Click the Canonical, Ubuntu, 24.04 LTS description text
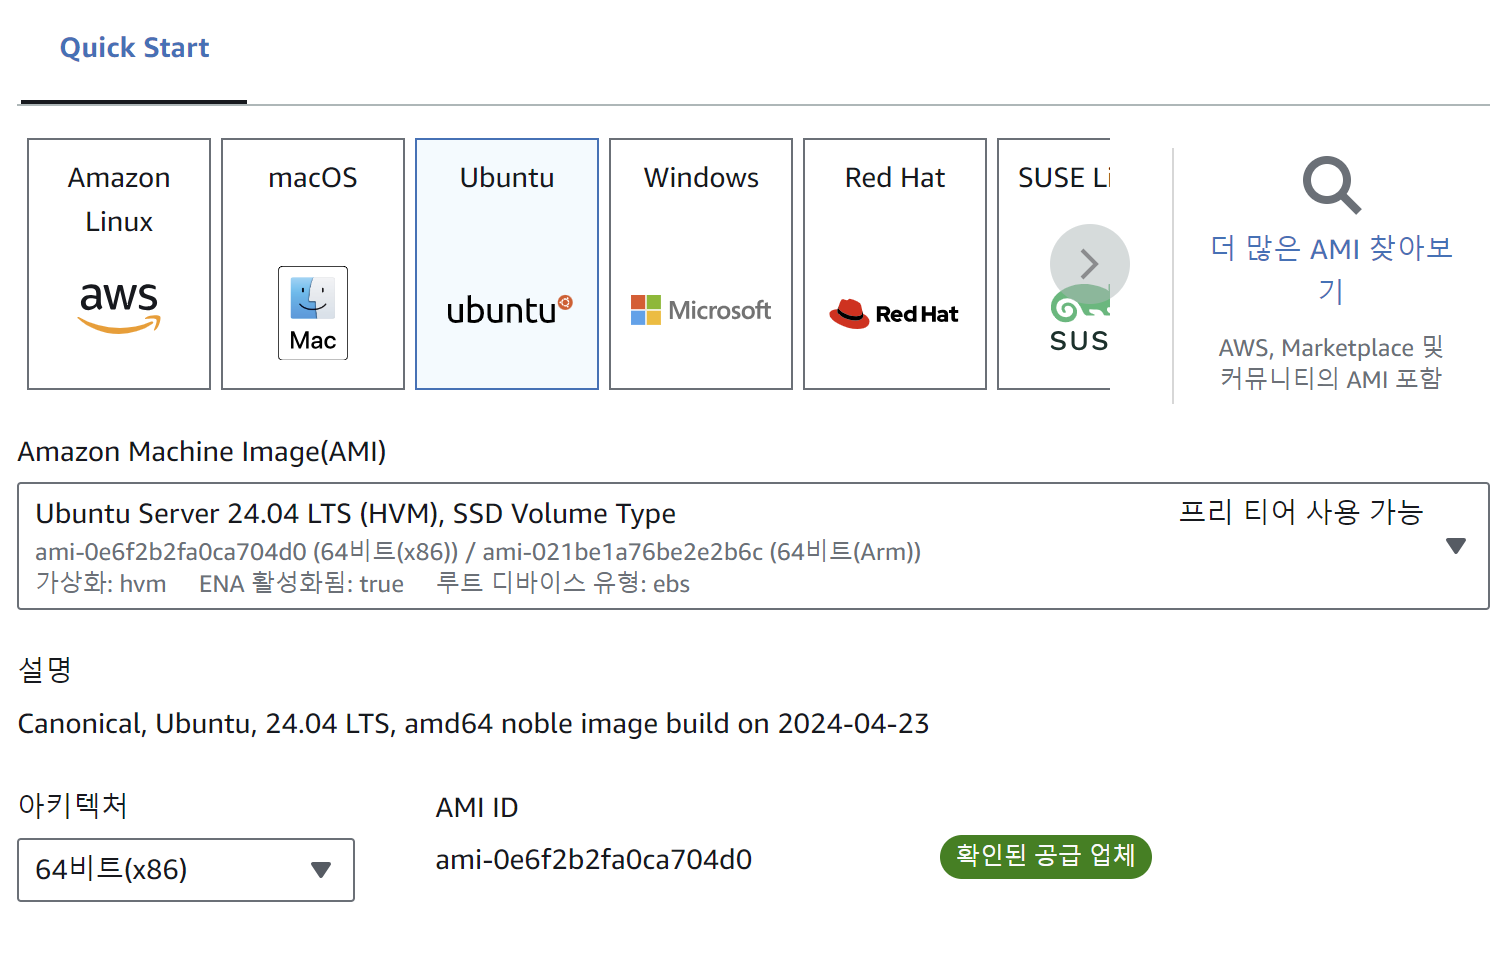The width and height of the screenshot is (1511, 954). click(x=474, y=723)
